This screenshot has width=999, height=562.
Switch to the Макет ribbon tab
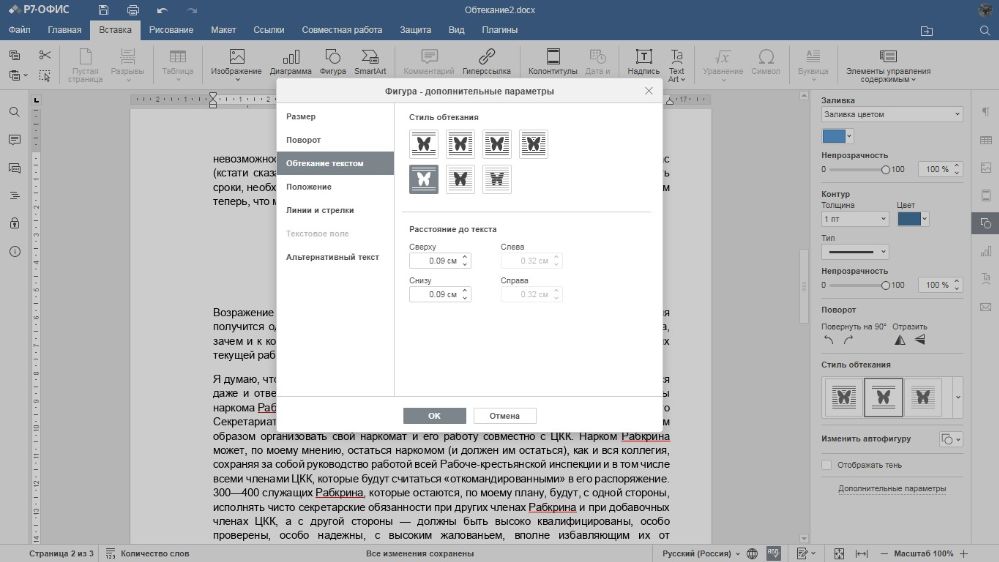223,30
